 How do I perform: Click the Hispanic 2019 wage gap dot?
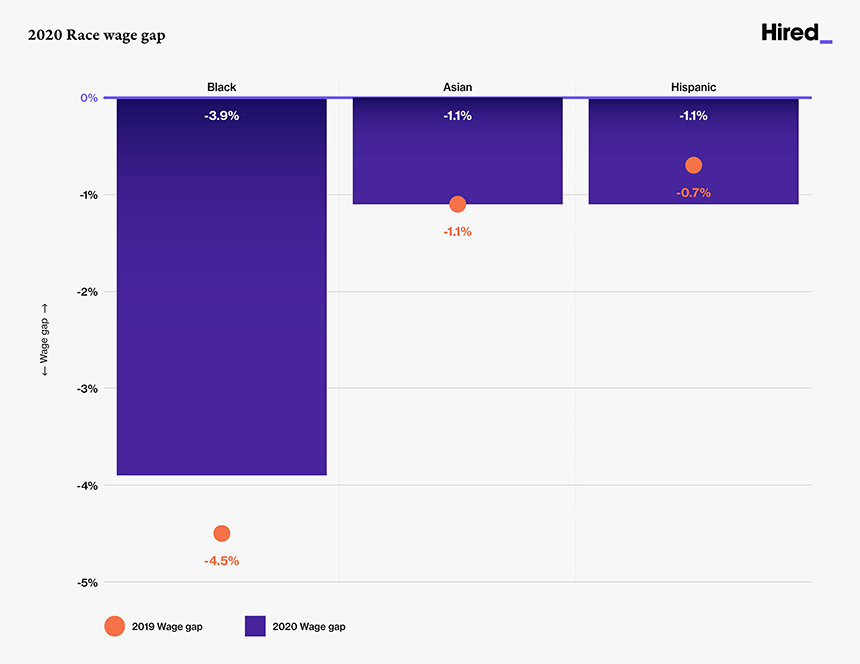(694, 165)
